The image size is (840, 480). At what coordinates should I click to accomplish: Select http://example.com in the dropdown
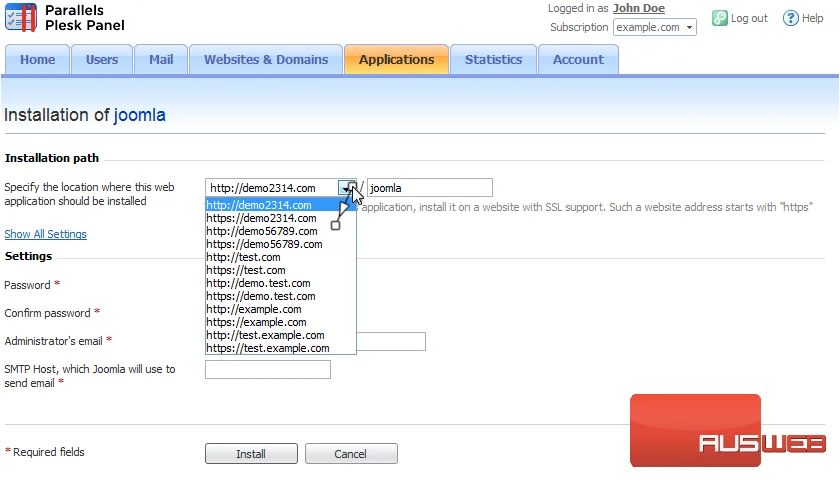point(281,309)
